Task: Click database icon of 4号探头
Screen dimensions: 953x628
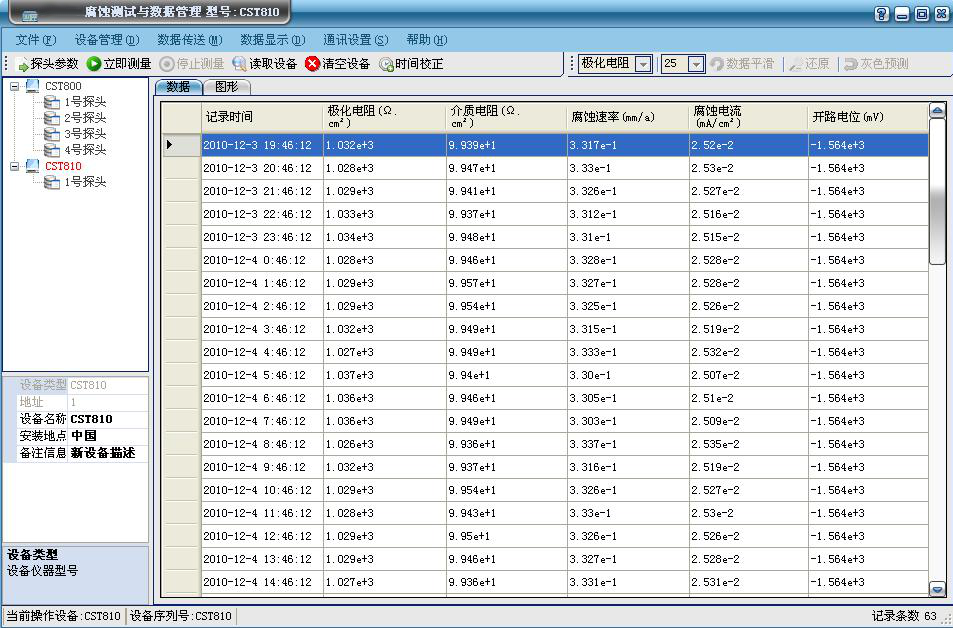Action: click(x=52, y=150)
